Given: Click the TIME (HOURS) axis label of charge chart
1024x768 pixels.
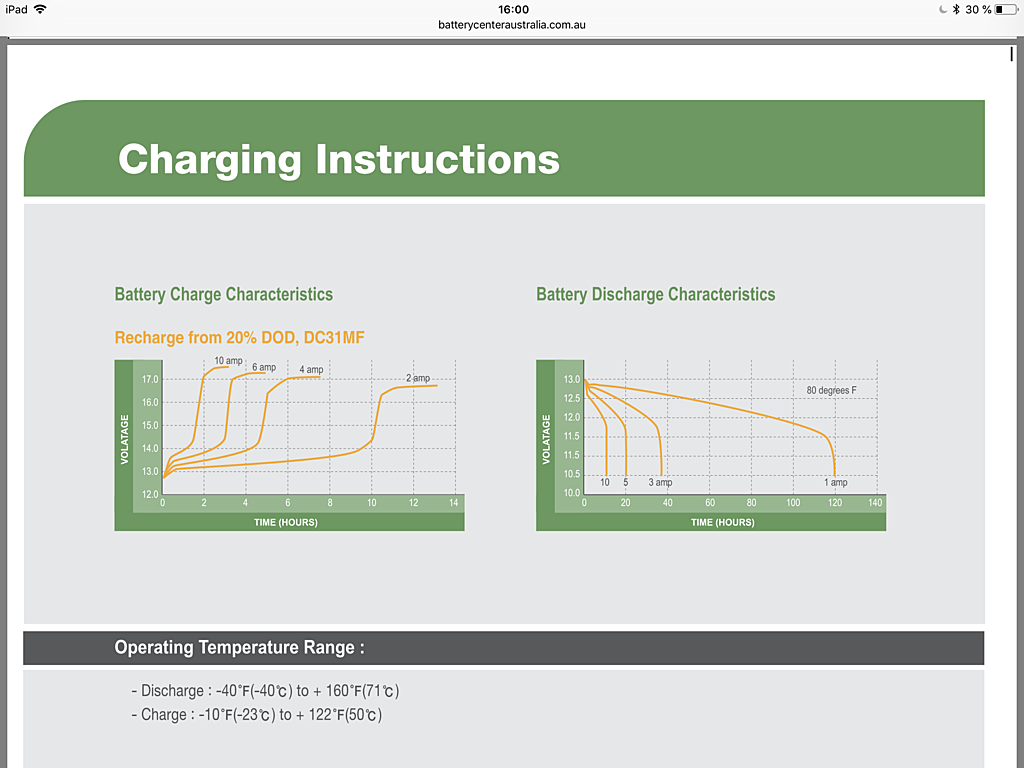Looking at the screenshot, I should [x=286, y=522].
